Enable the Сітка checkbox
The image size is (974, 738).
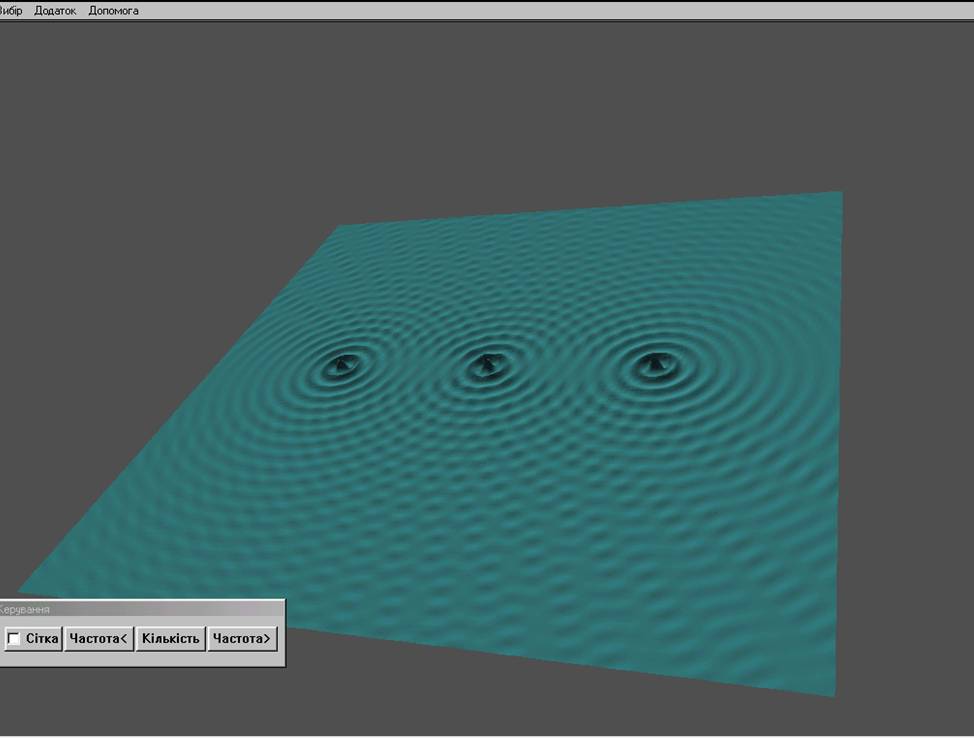(14, 639)
